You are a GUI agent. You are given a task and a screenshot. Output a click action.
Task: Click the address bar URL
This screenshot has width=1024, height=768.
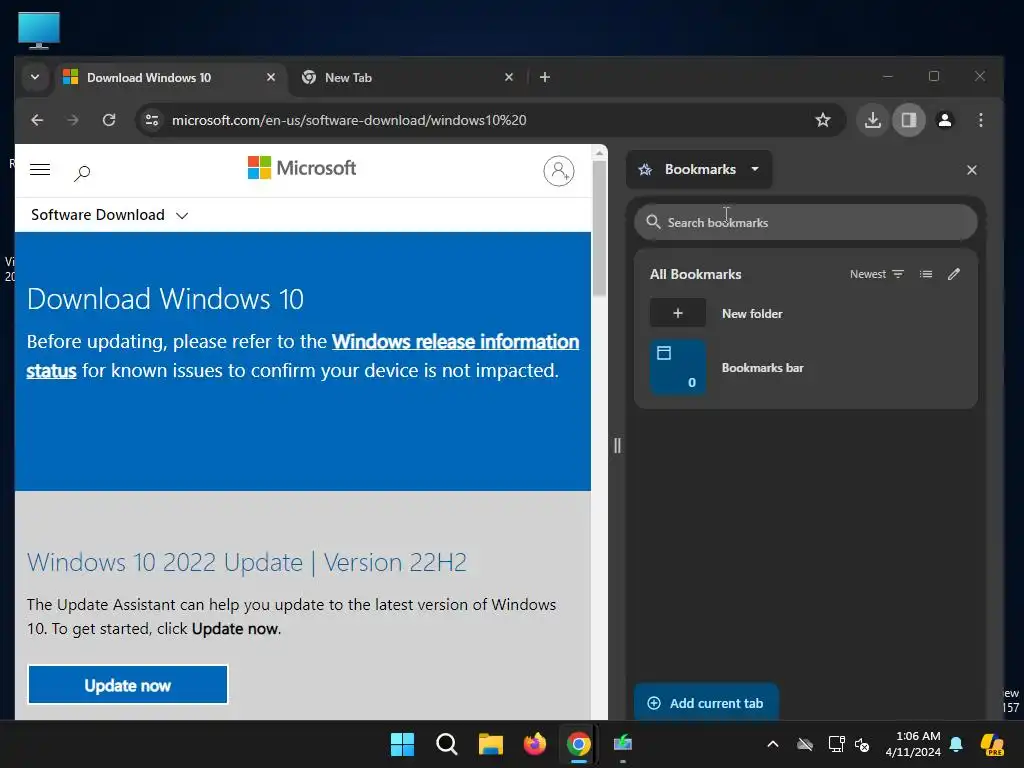click(x=349, y=120)
